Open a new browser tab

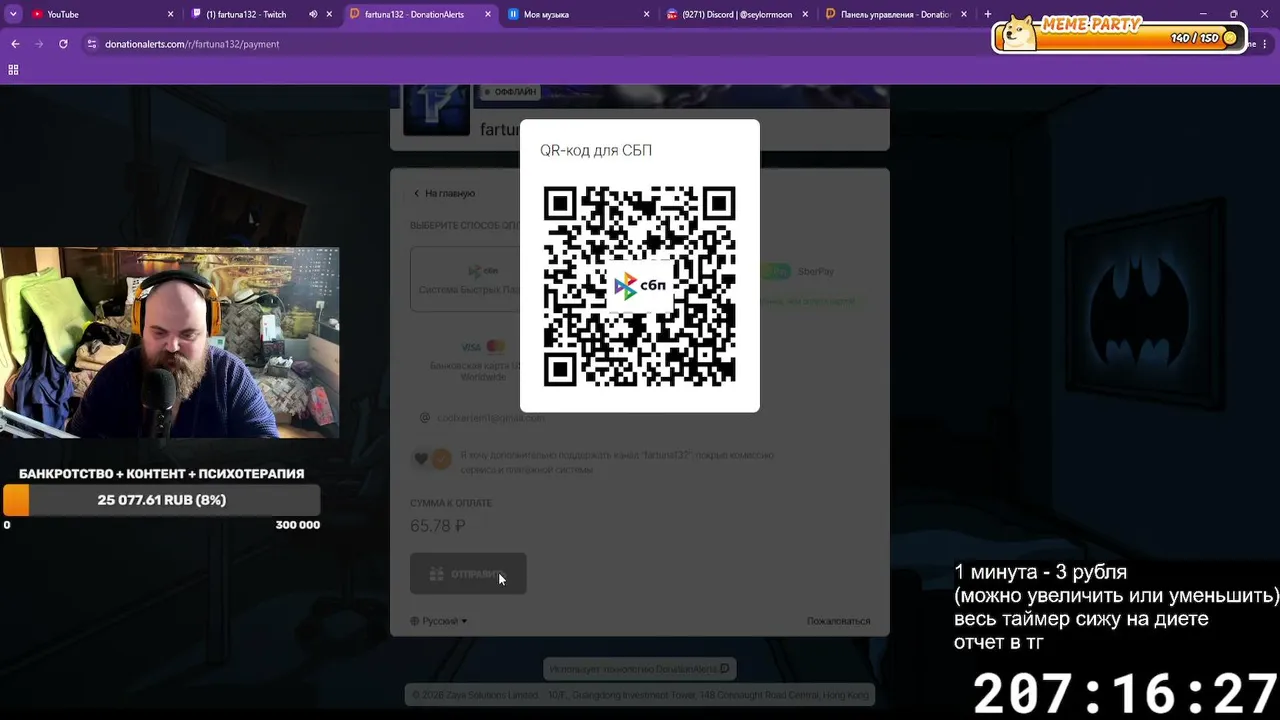click(x=988, y=14)
